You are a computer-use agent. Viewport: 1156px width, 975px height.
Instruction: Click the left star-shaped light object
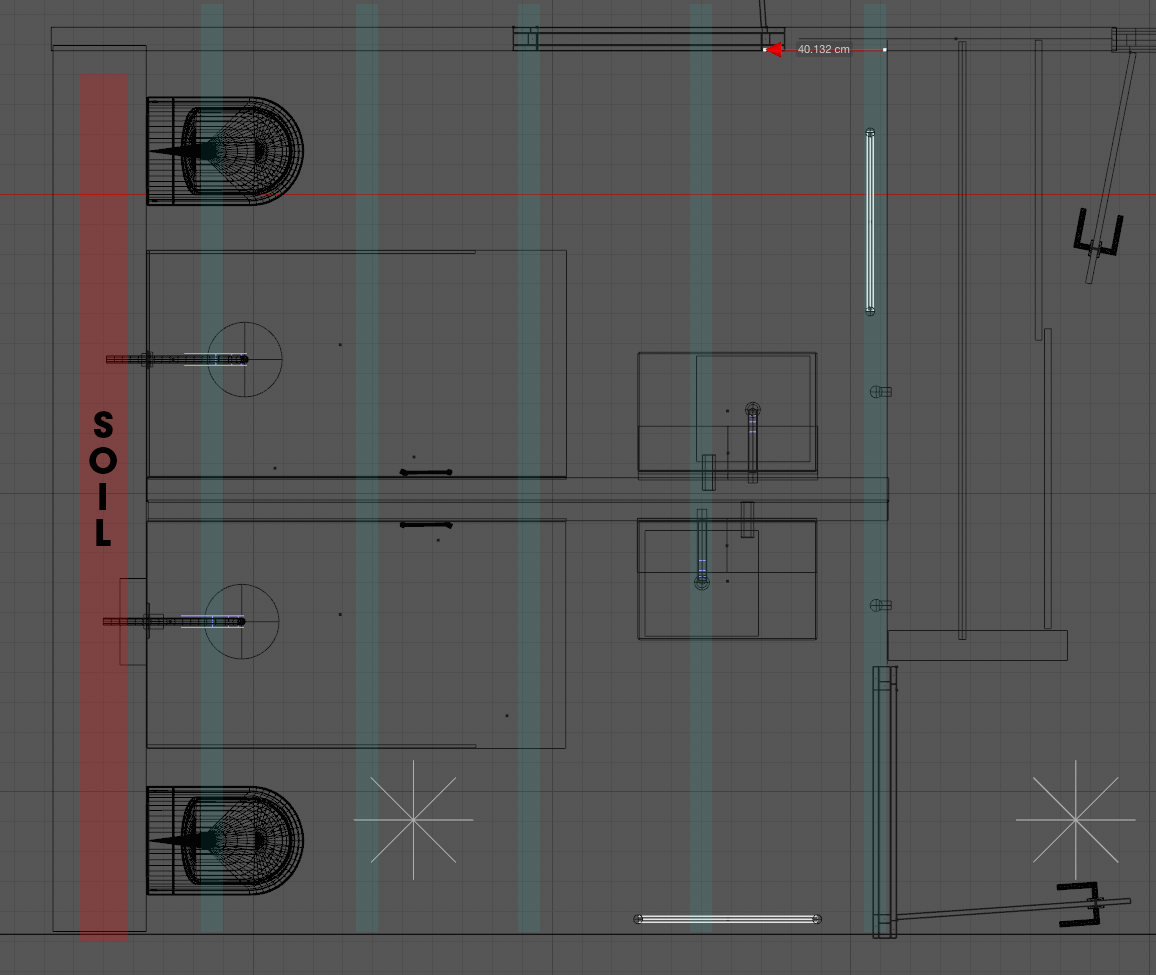(x=413, y=820)
